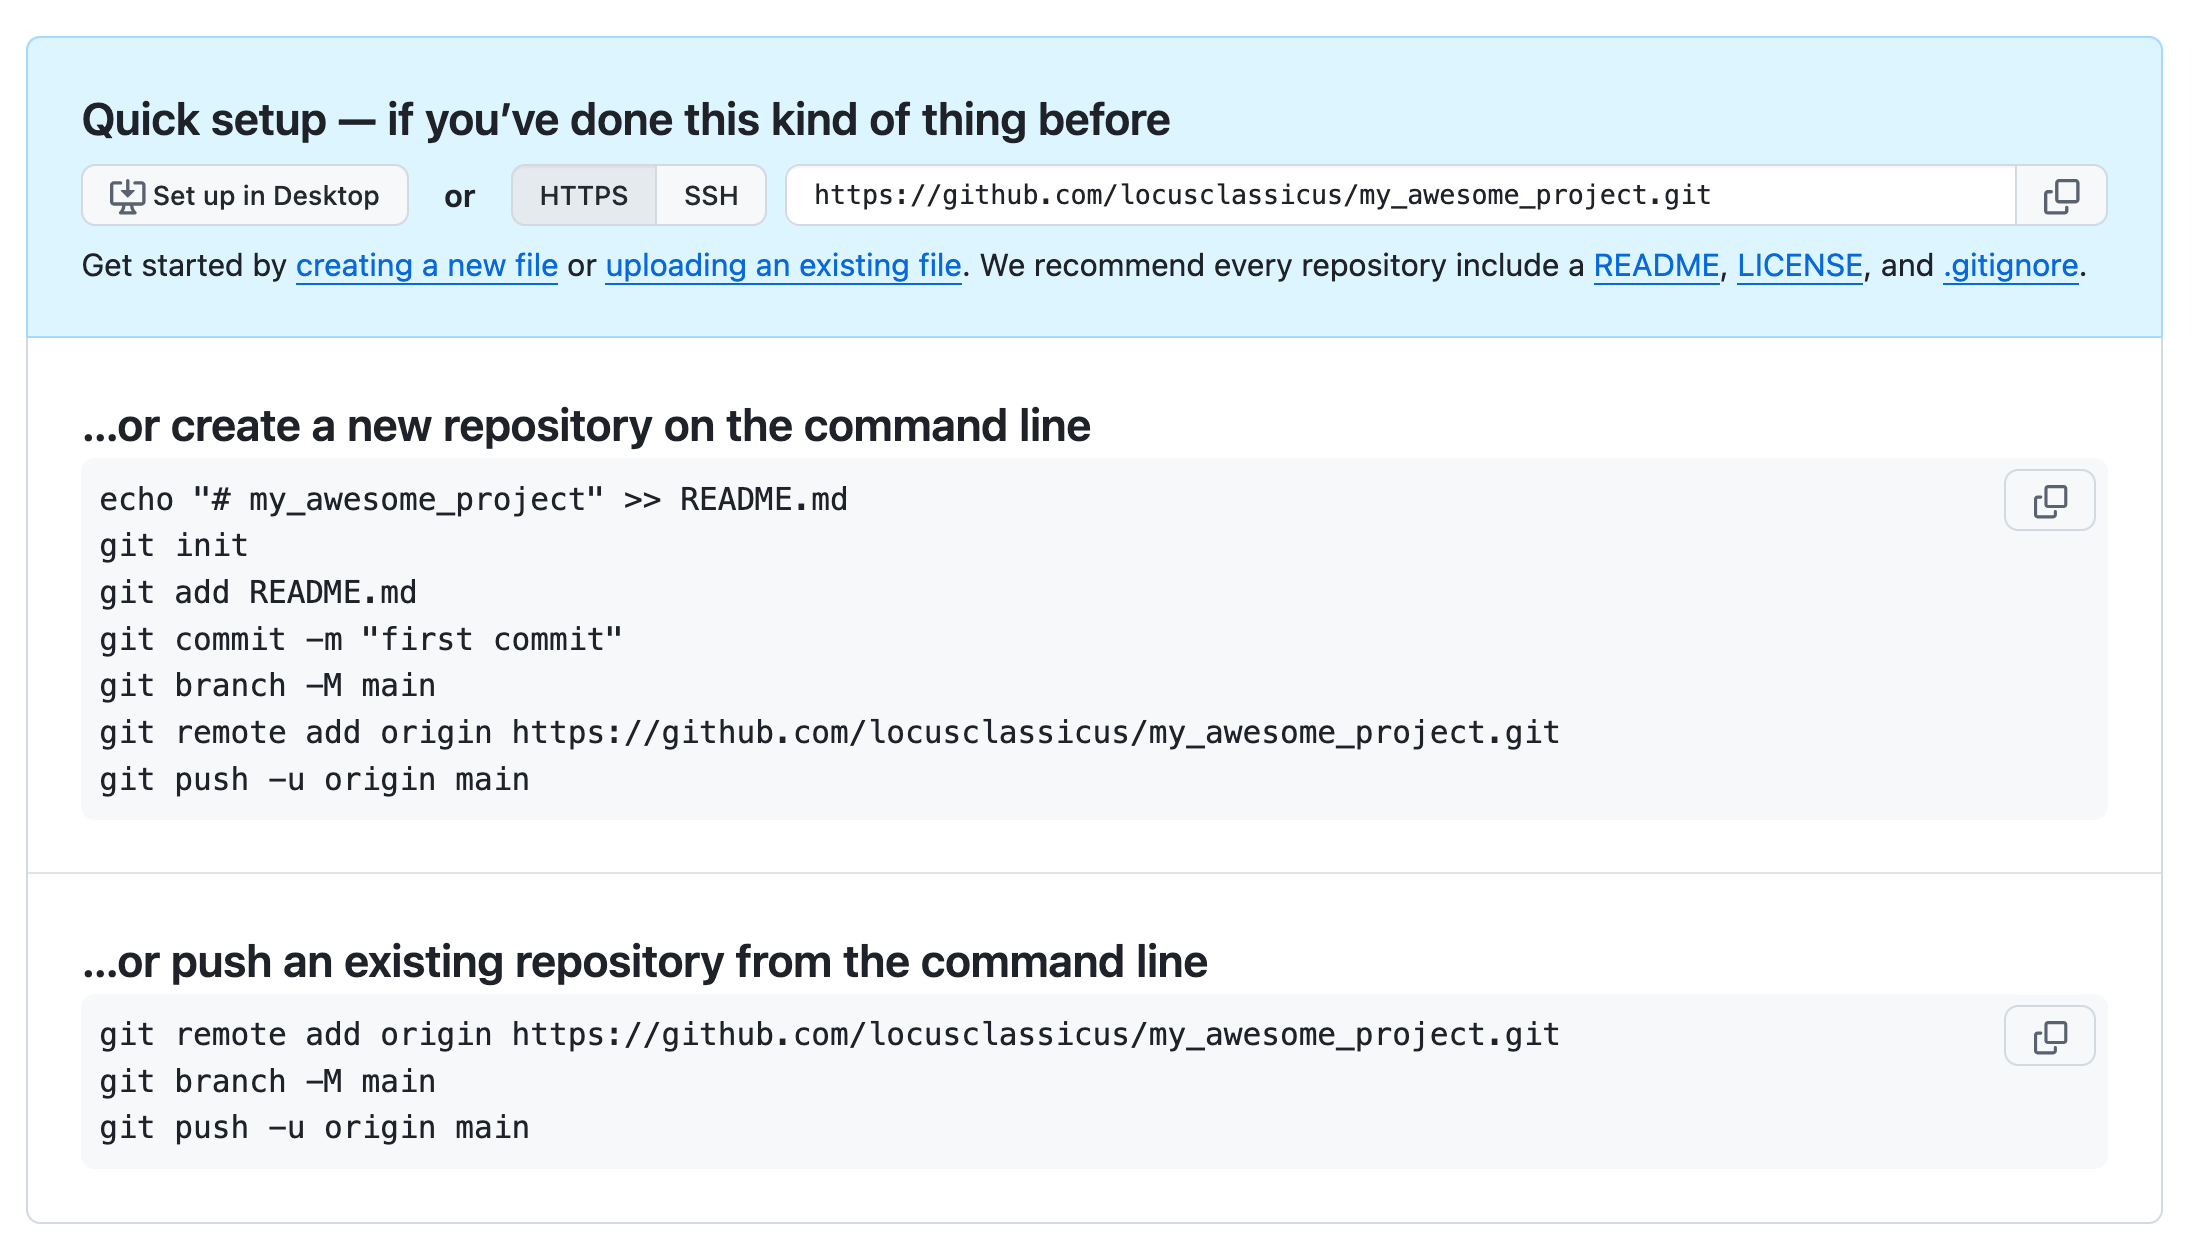
Task: Open the uploading an existing file link
Action: [783, 266]
